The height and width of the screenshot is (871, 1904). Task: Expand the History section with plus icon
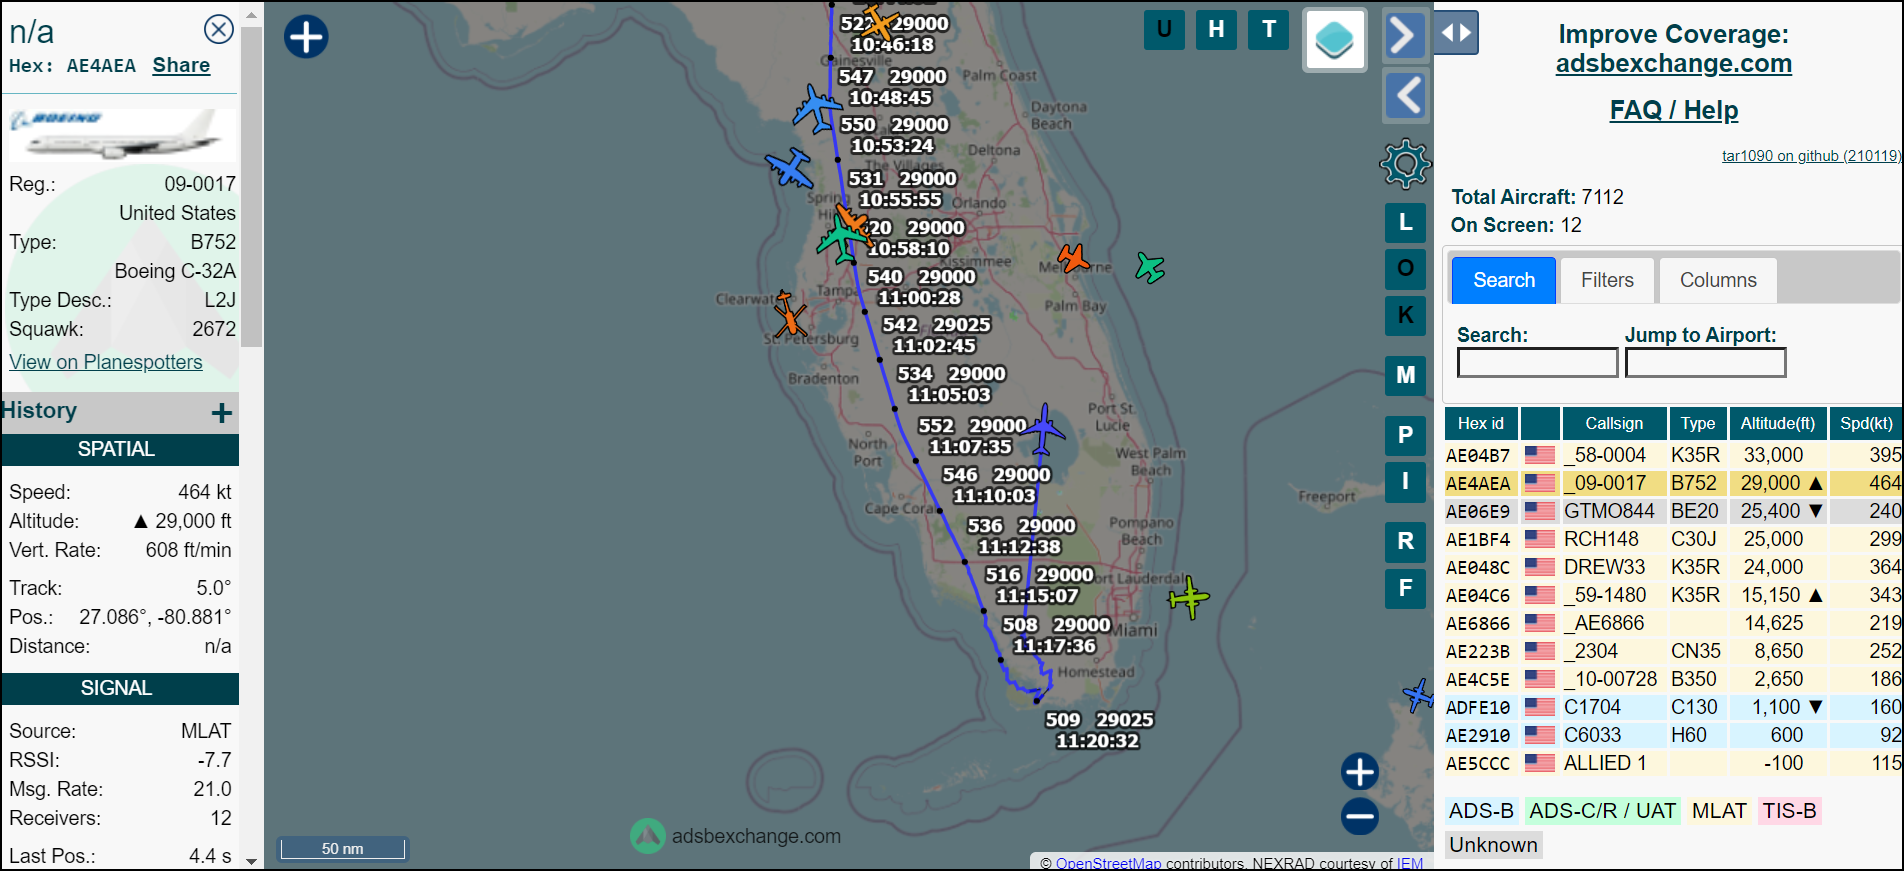222,412
